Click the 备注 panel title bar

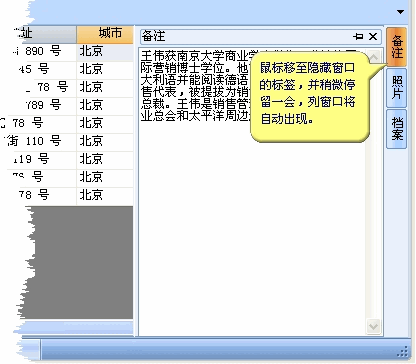pos(247,36)
